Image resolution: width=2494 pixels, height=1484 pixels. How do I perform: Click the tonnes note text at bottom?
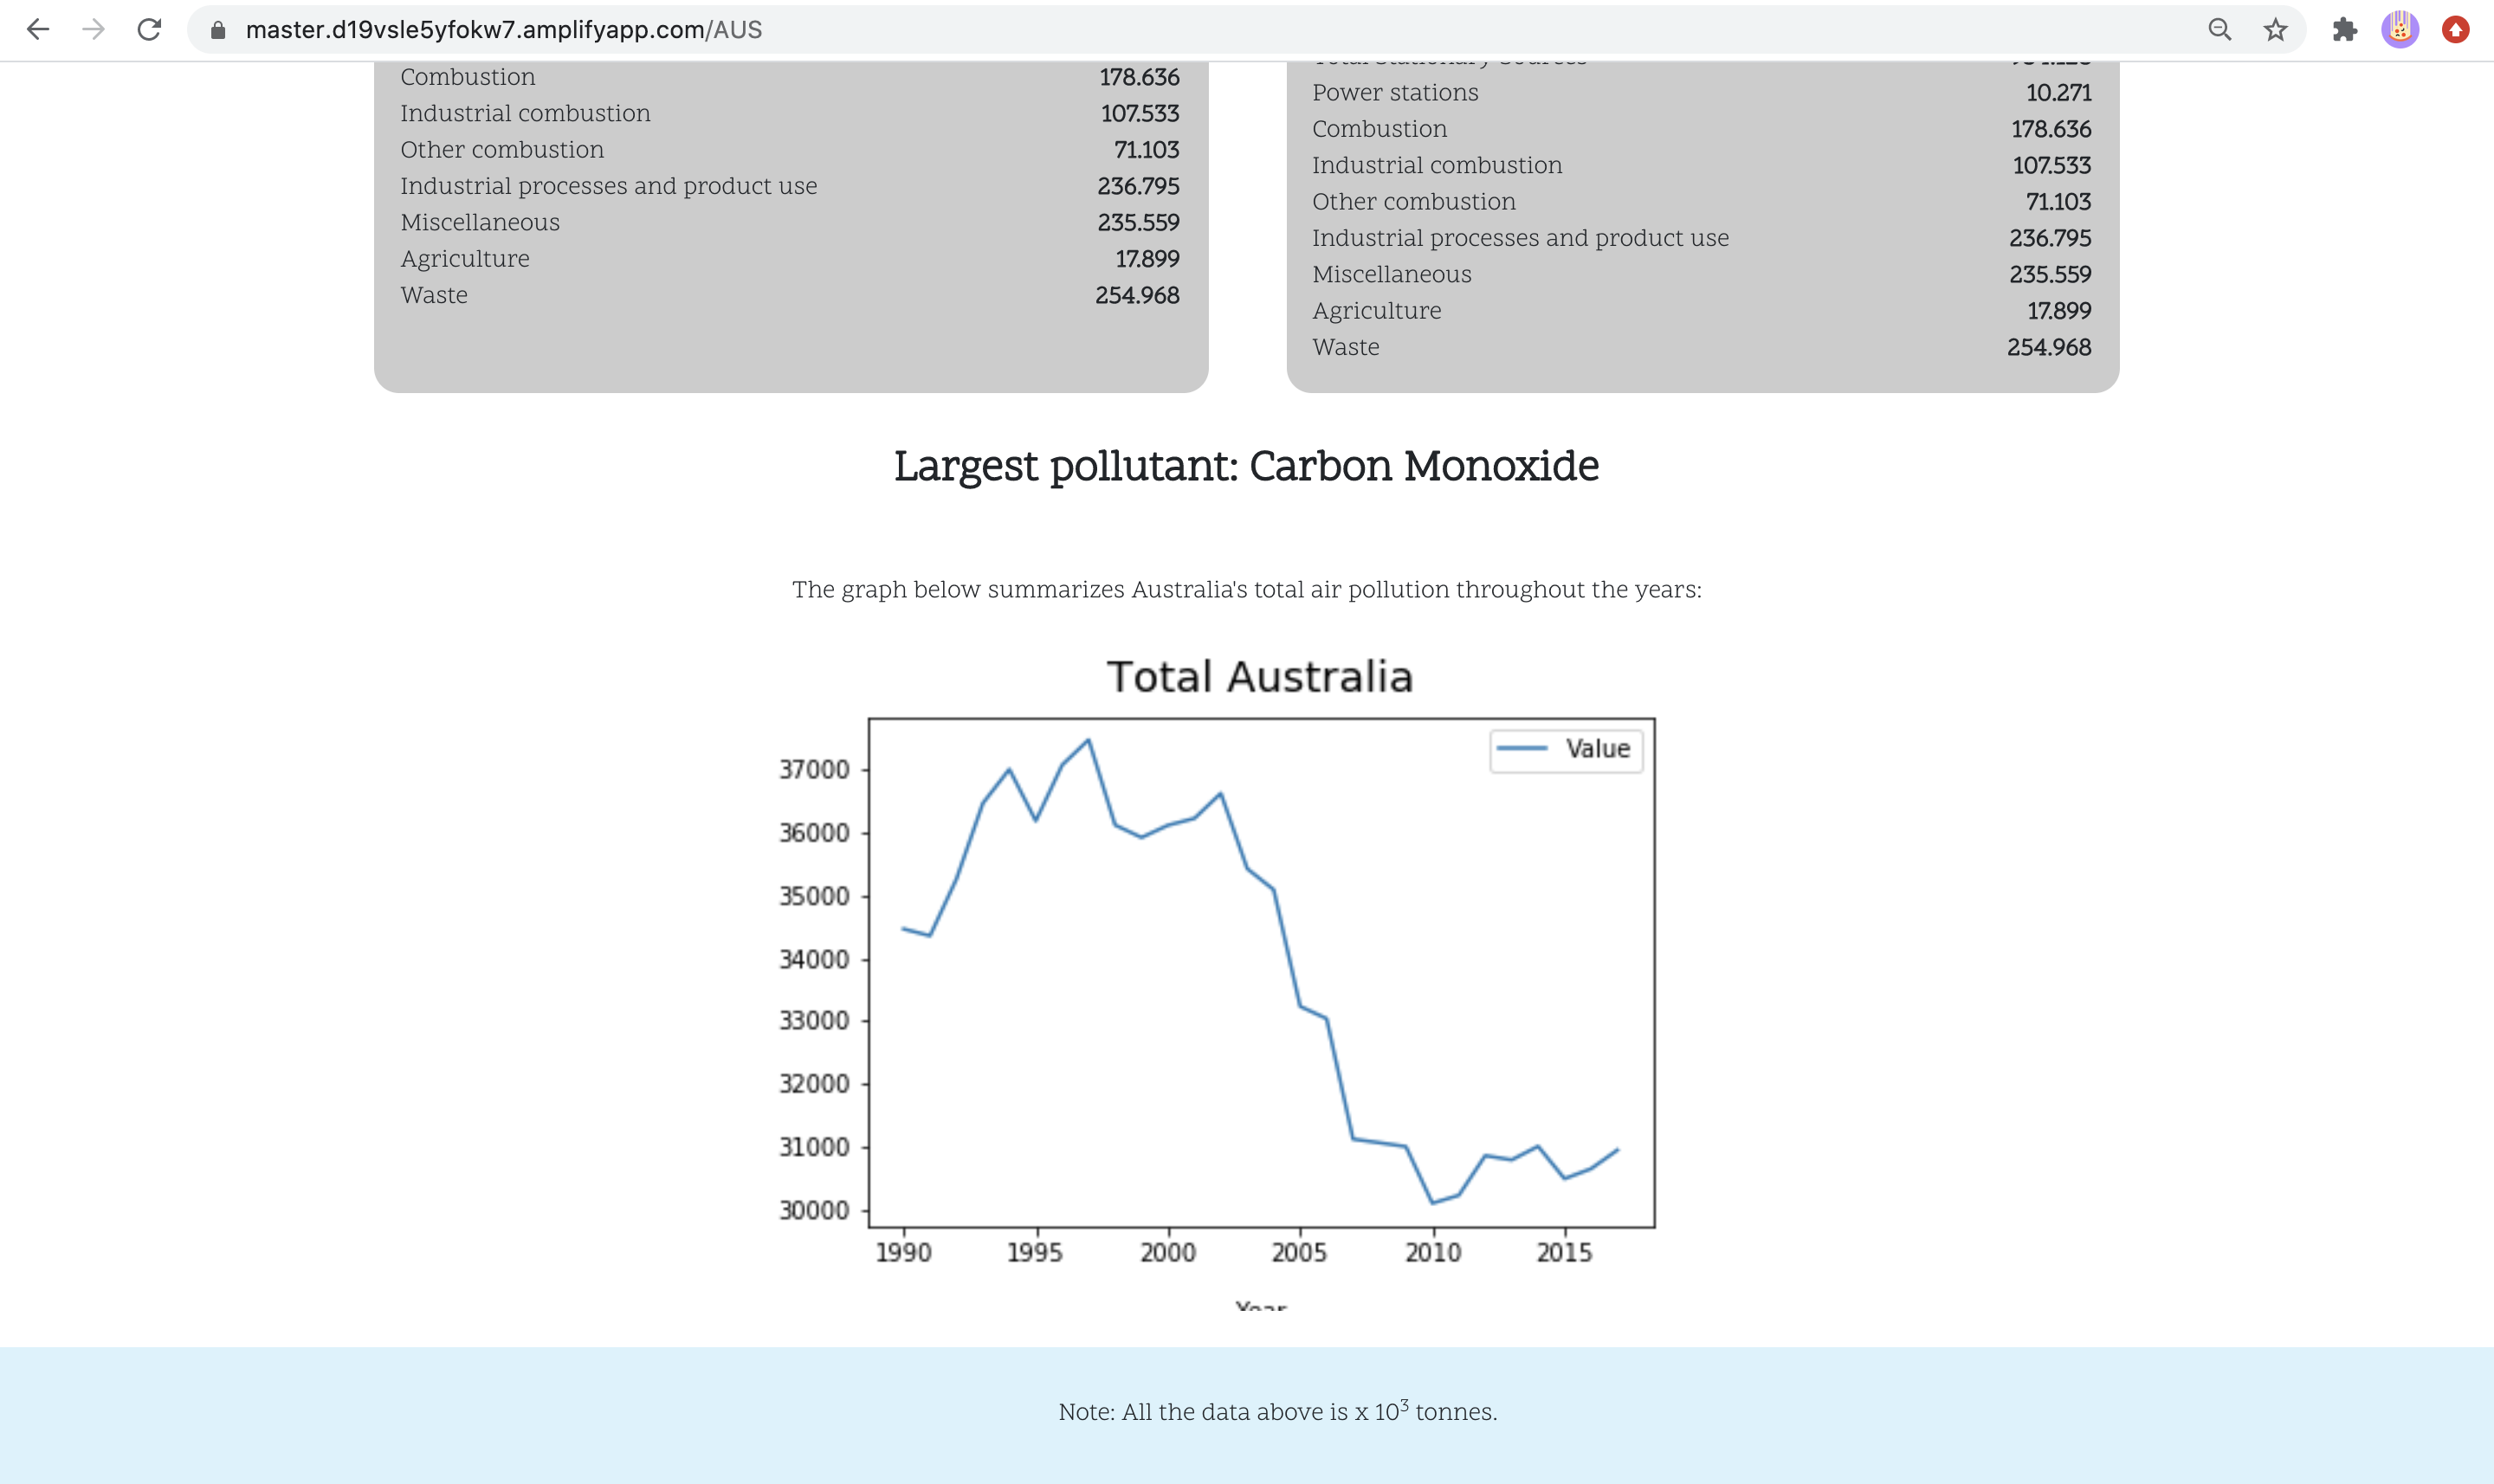pos(1277,1412)
